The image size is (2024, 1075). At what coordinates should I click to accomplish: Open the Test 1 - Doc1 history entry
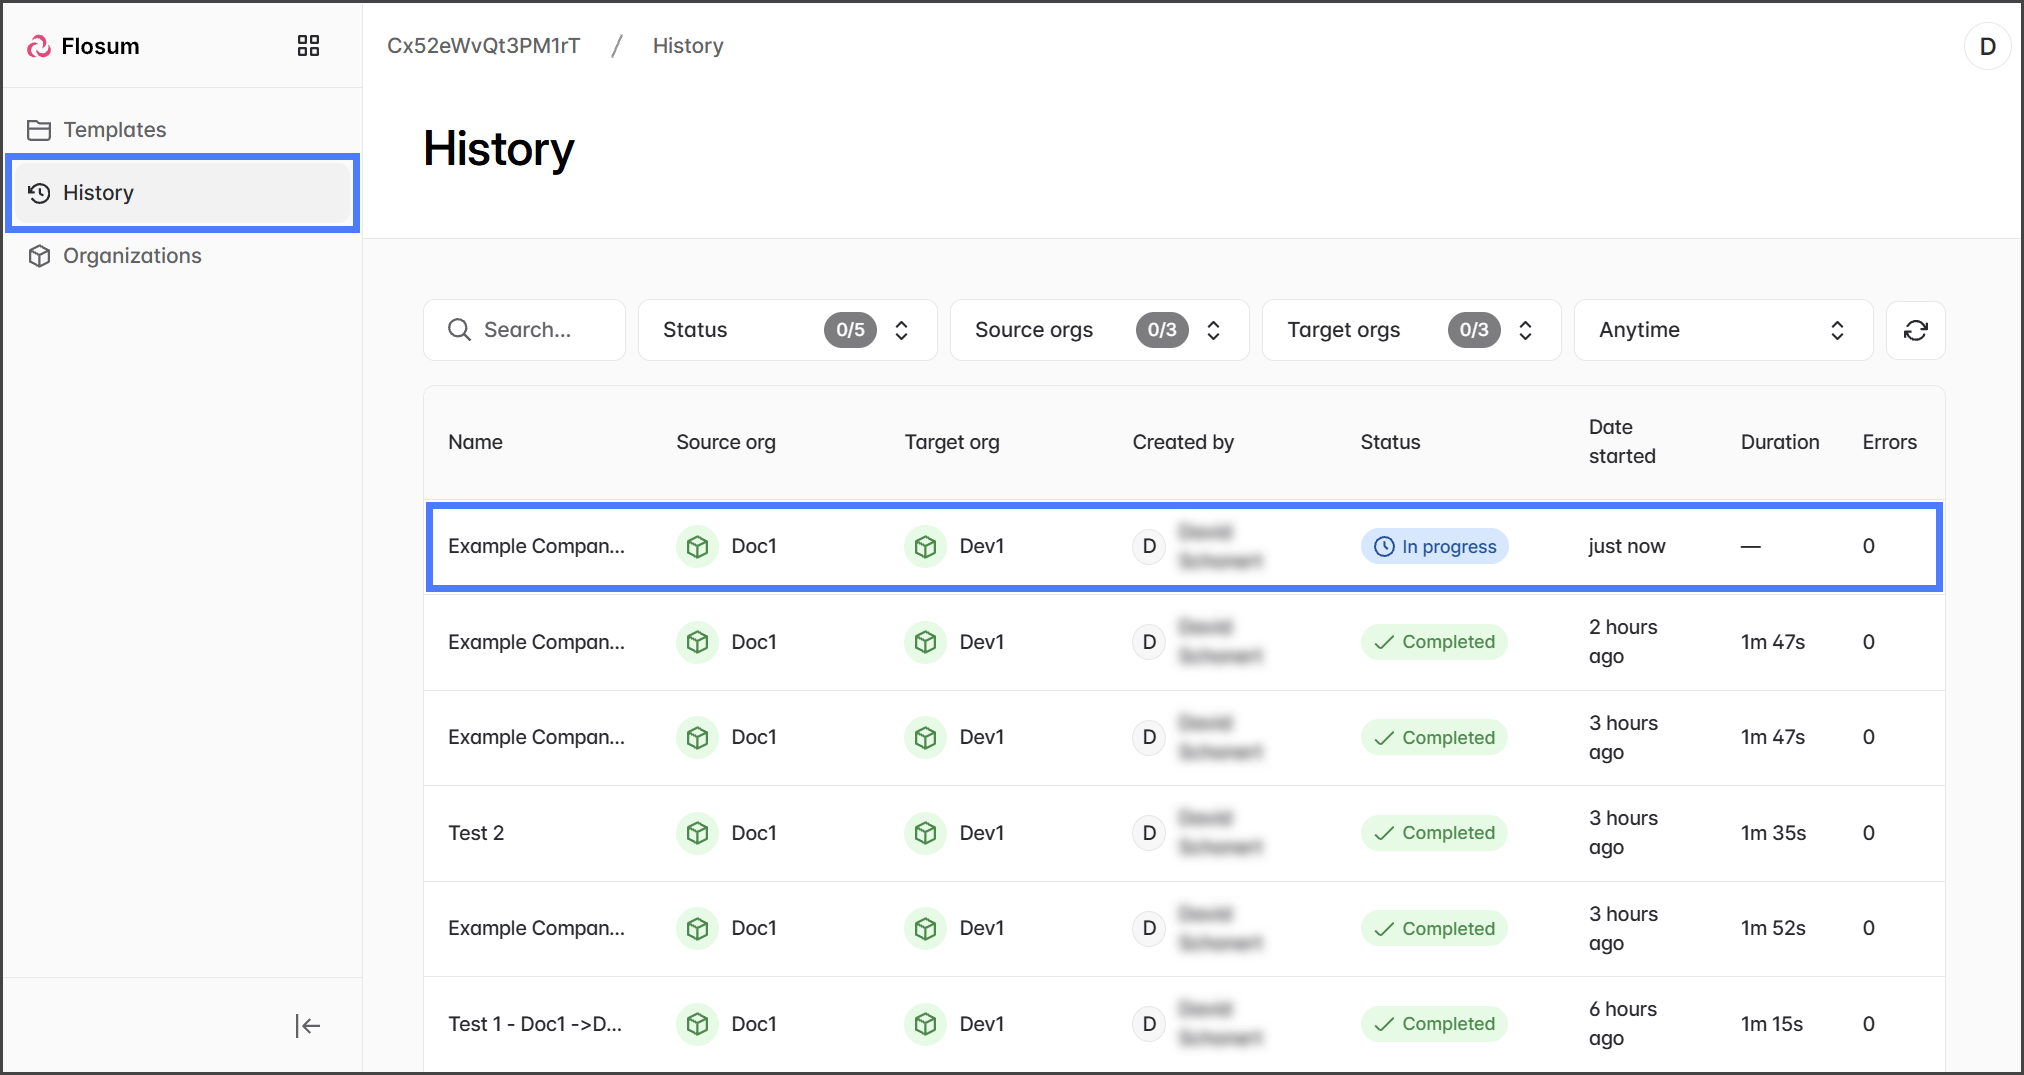[535, 1024]
